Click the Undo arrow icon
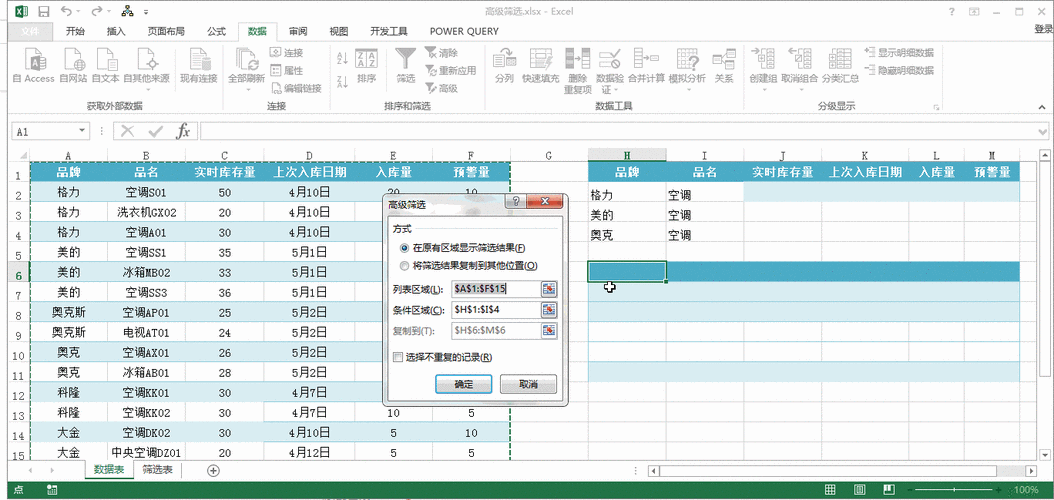The width and height of the screenshot is (1054, 500). coord(66,11)
